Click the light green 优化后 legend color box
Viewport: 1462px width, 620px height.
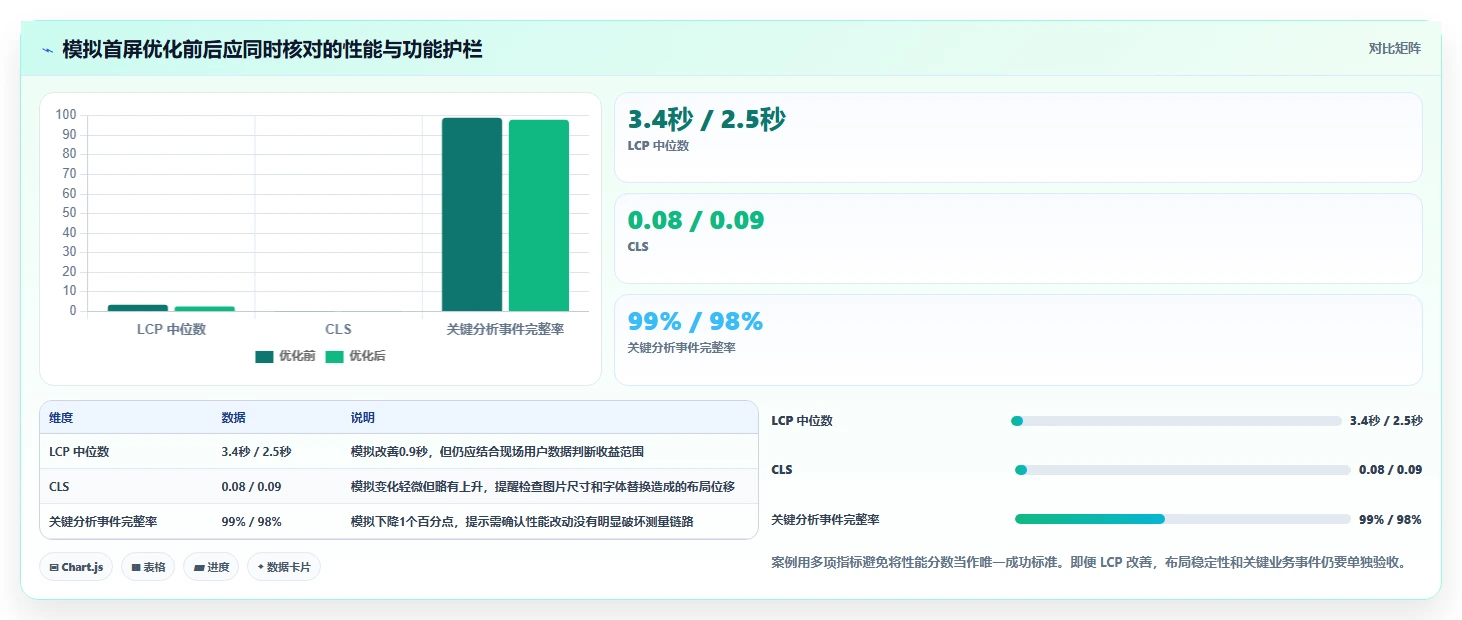click(334, 357)
